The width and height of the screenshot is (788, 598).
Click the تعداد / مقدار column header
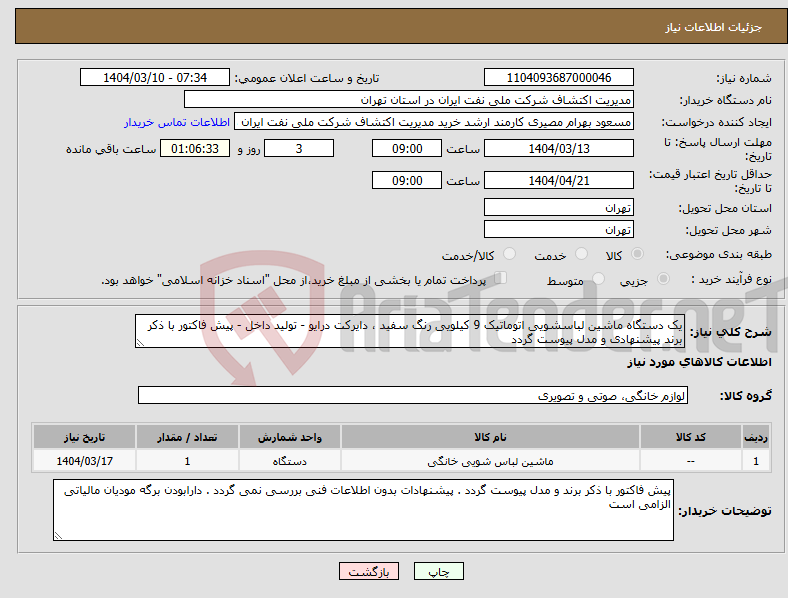[x=187, y=437]
